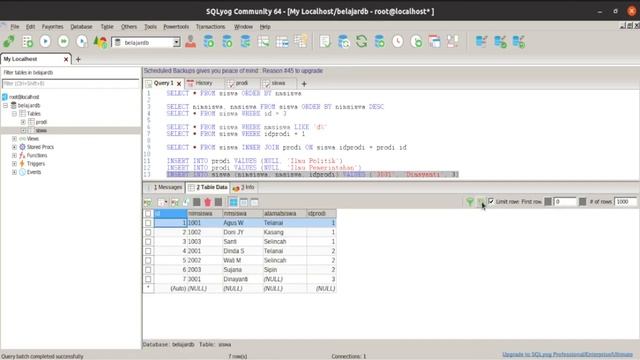The width and height of the screenshot is (640, 360).
Task: Check the row checkbox for Dinayanti
Action: point(148,279)
